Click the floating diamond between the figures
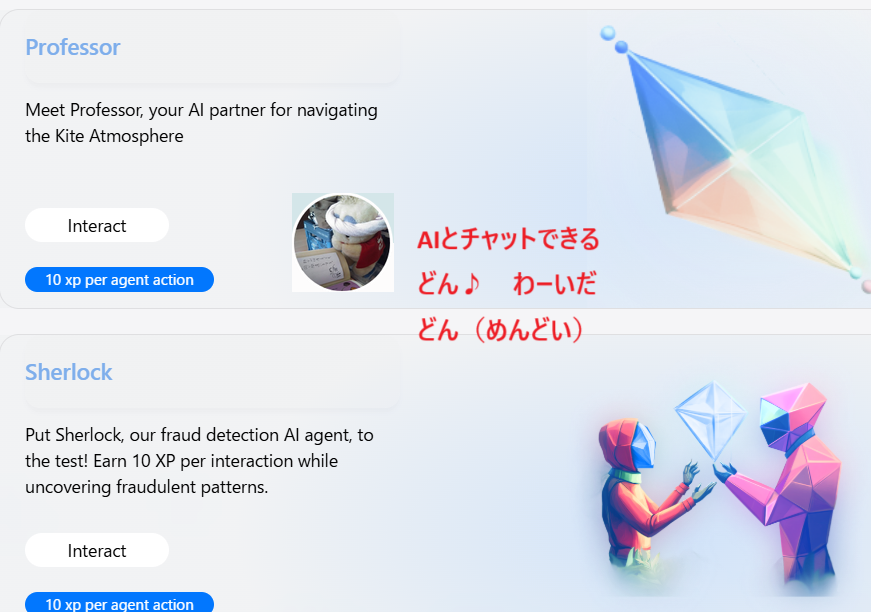The image size is (871, 612). (711, 419)
